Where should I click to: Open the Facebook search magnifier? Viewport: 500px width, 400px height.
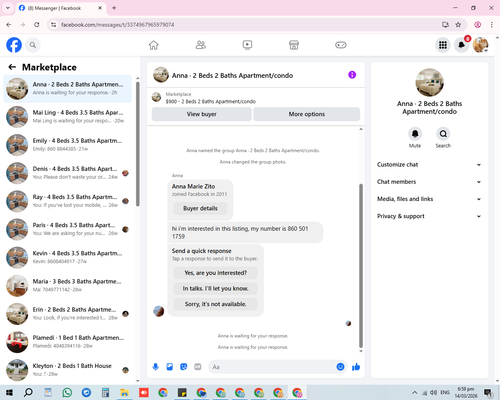[x=33, y=45]
